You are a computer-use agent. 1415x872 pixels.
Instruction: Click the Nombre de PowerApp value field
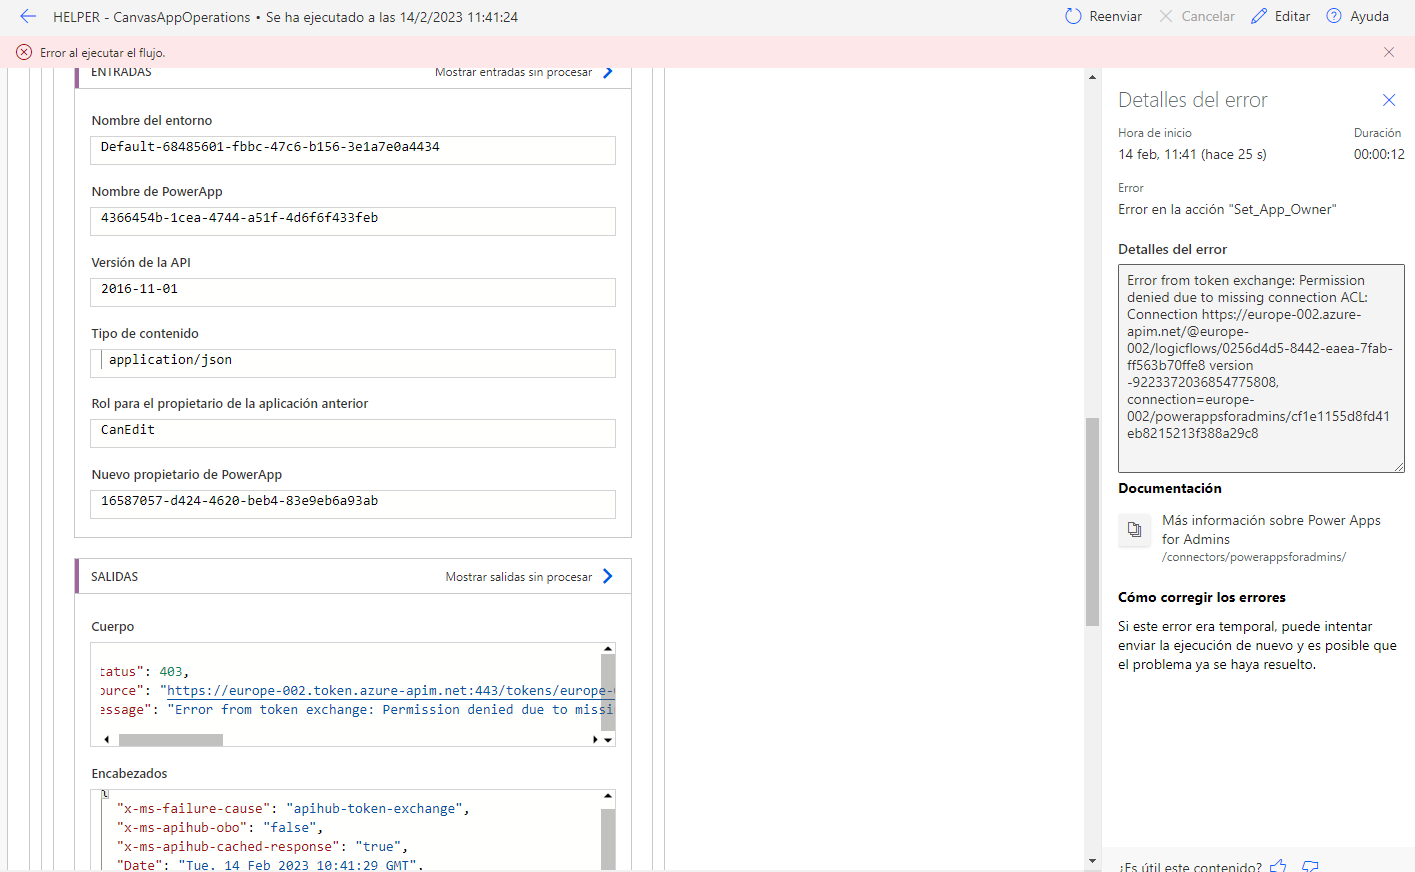pyautogui.click(x=353, y=221)
